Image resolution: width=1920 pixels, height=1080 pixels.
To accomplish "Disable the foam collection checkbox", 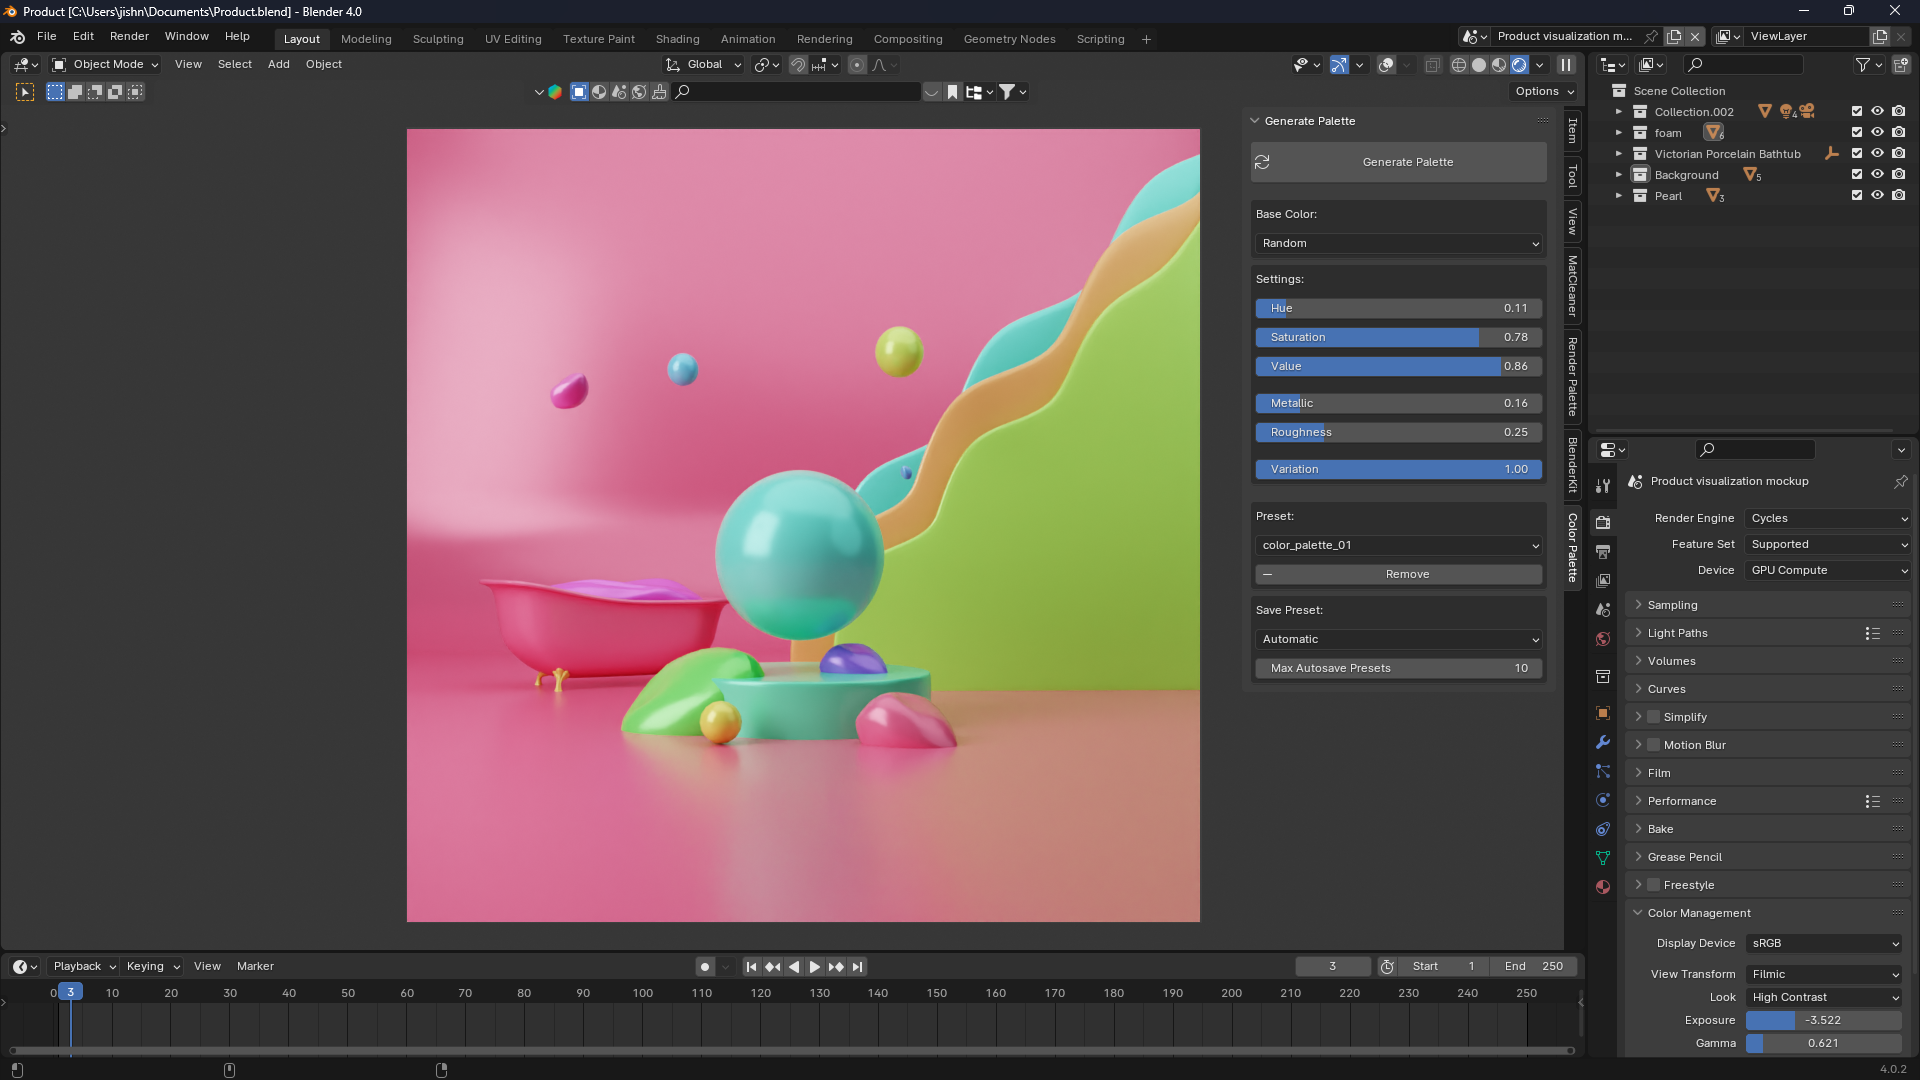I will (x=1855, y=132).
